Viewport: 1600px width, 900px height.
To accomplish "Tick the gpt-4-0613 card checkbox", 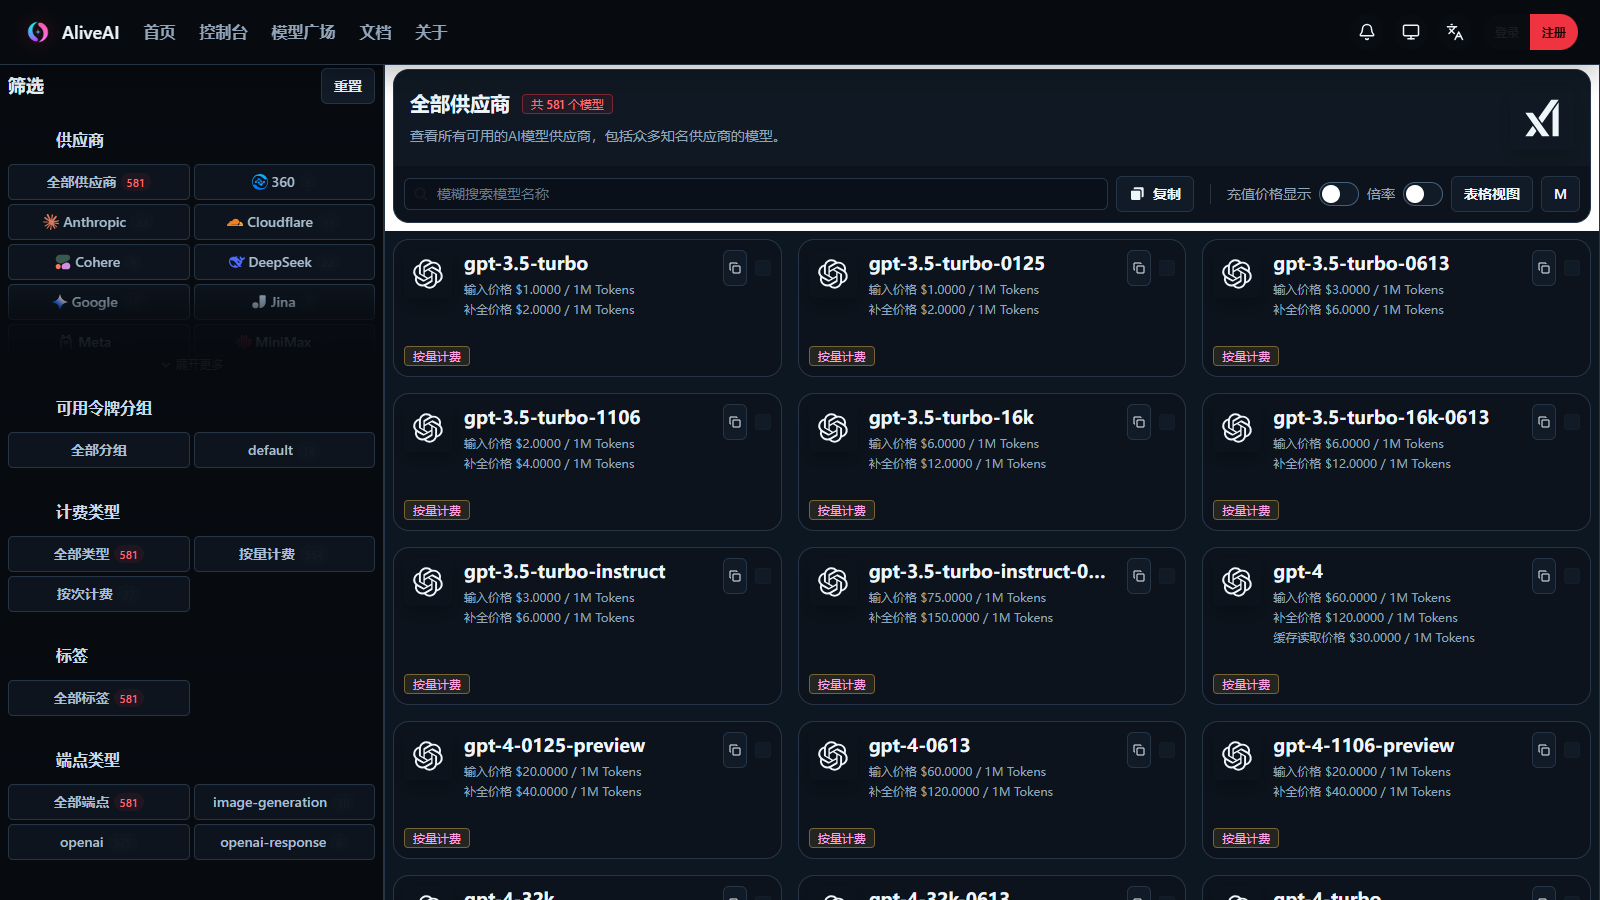I will coord(1167,750).
